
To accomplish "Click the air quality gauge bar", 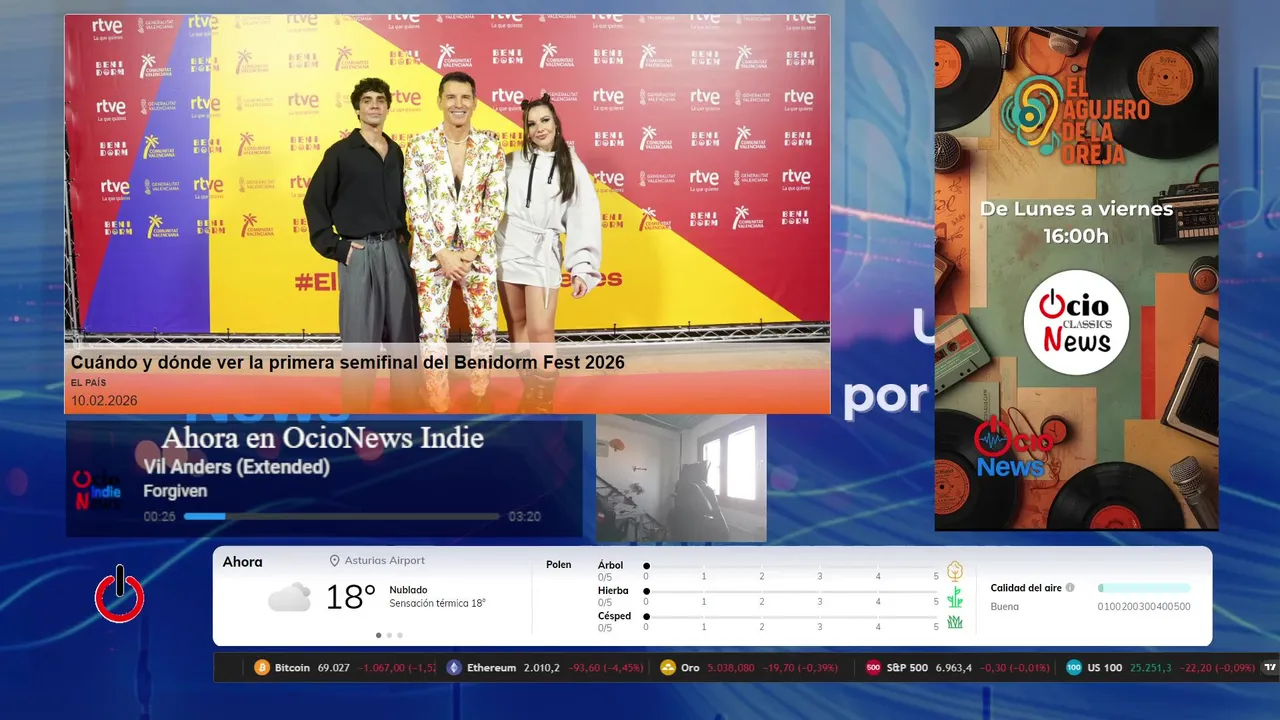I will click(x=1144, y=588).
